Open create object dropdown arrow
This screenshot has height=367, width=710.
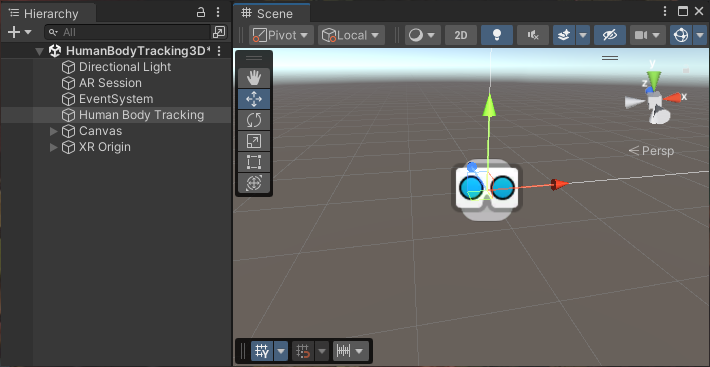pos(28,33)
